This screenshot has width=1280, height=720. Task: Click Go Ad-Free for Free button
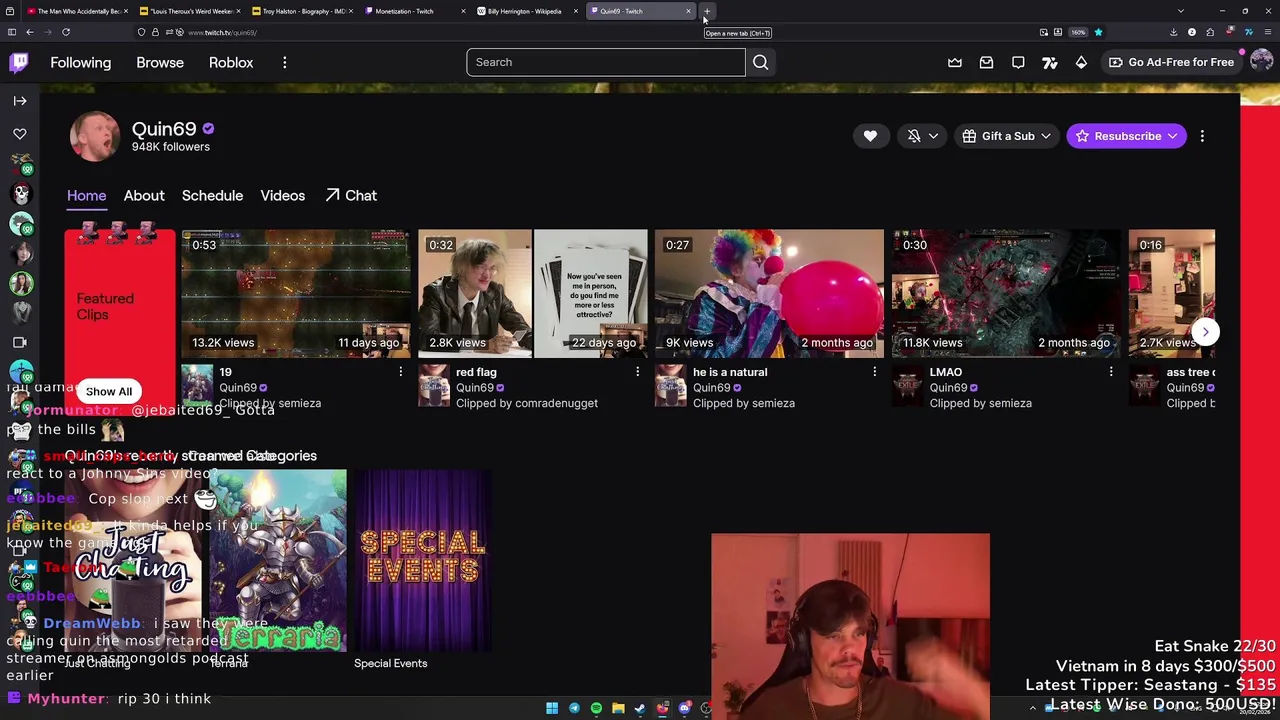click(x=1171, y=62)
